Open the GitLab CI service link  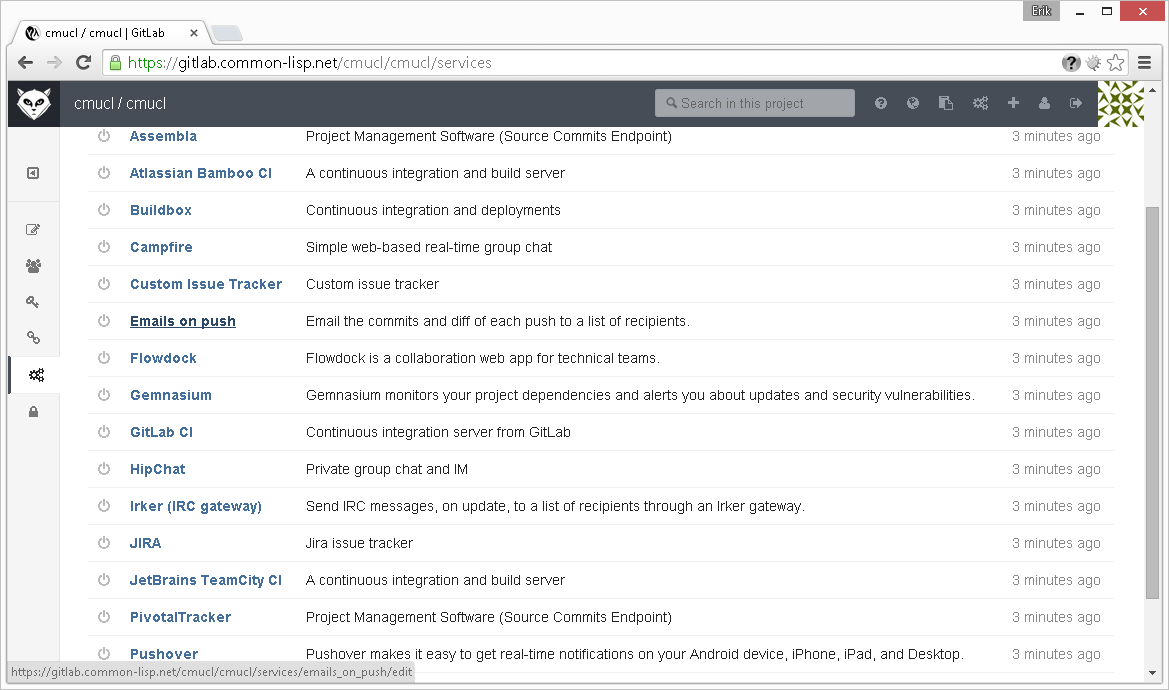[x=161, y=432]
